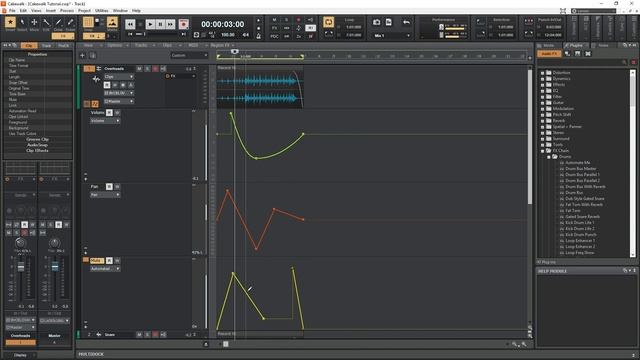The width and height of the screenshot is (640, 360).
Task: Select the Draw pencil tool
Action: [x=58, y=22]
